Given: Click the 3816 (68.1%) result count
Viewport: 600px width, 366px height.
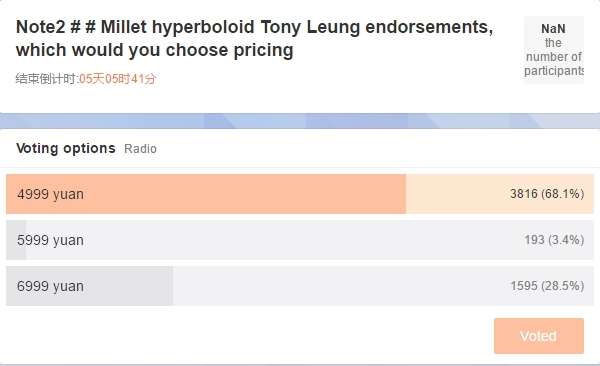Looking at the screenshot, I should coord(547,194).
